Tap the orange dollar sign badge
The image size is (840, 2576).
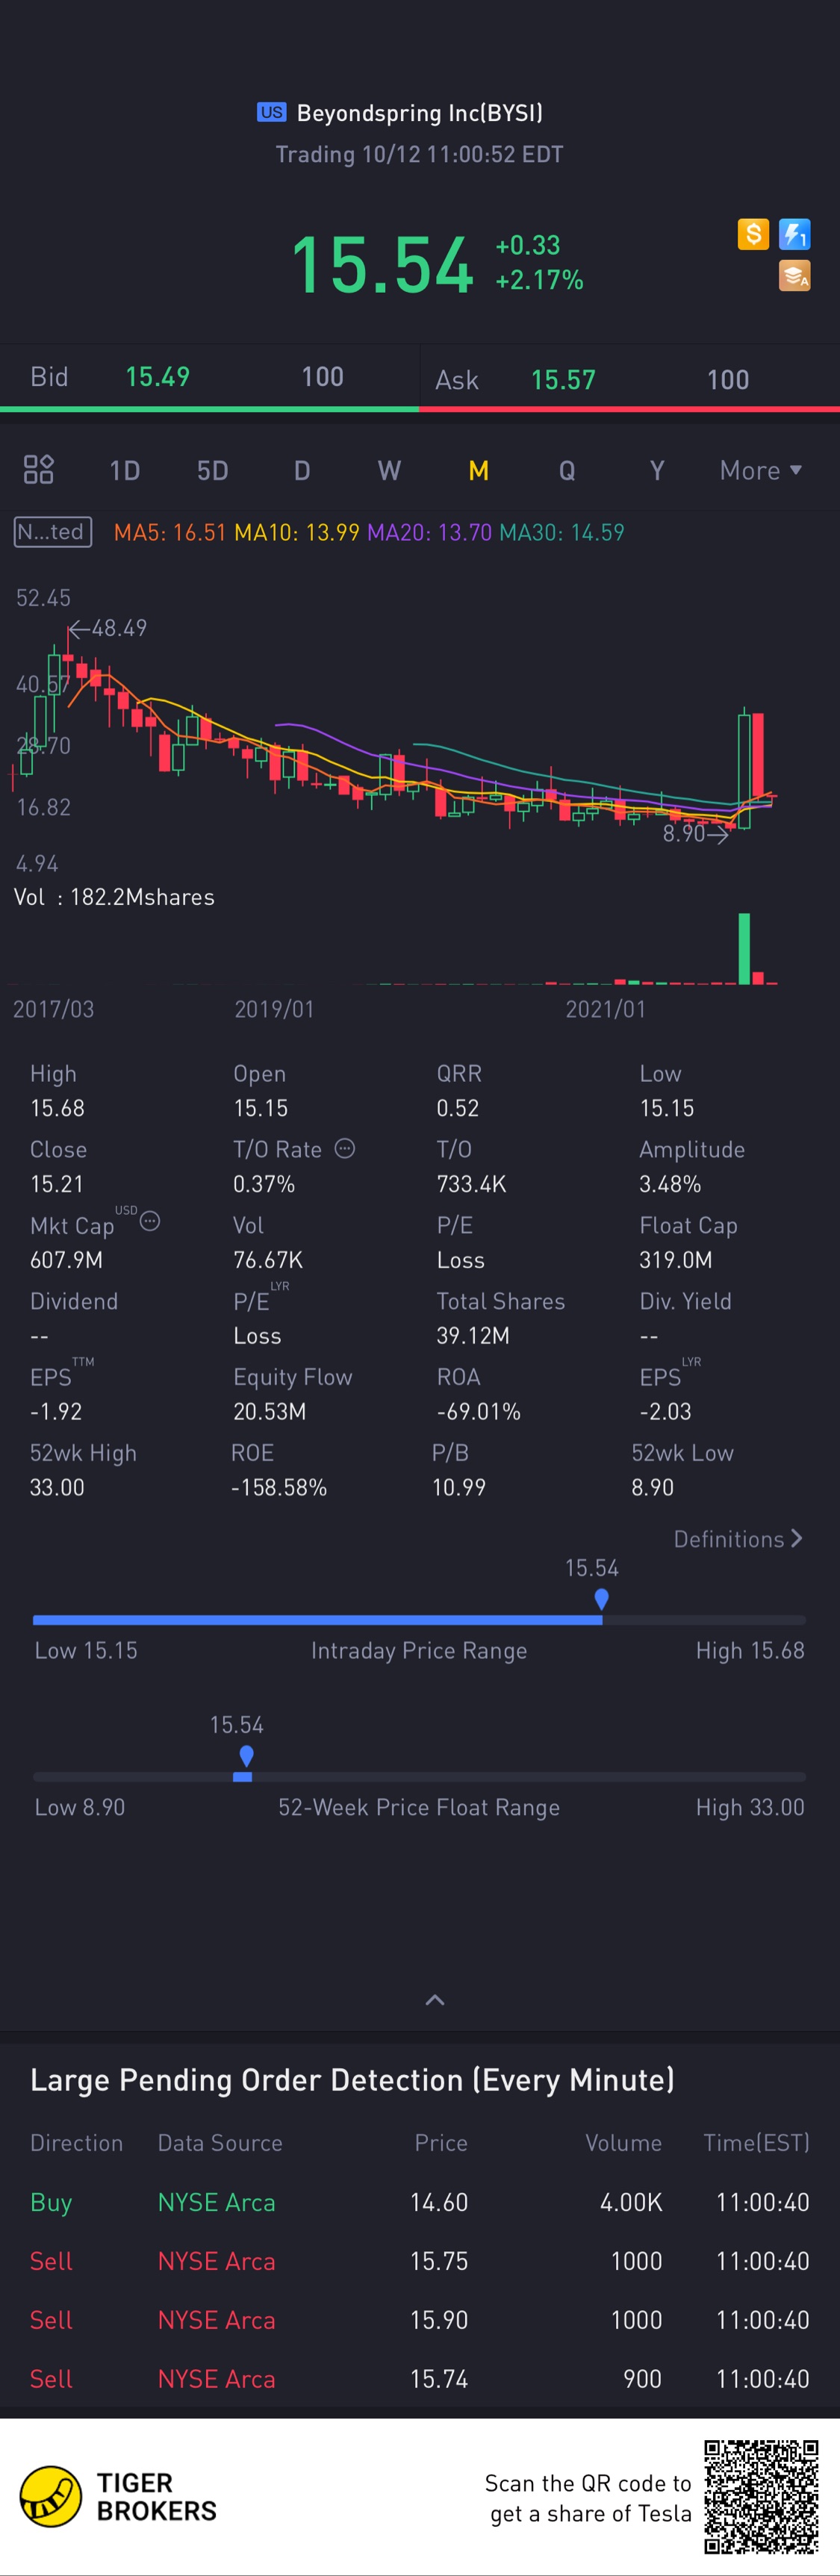coord(753,234)
